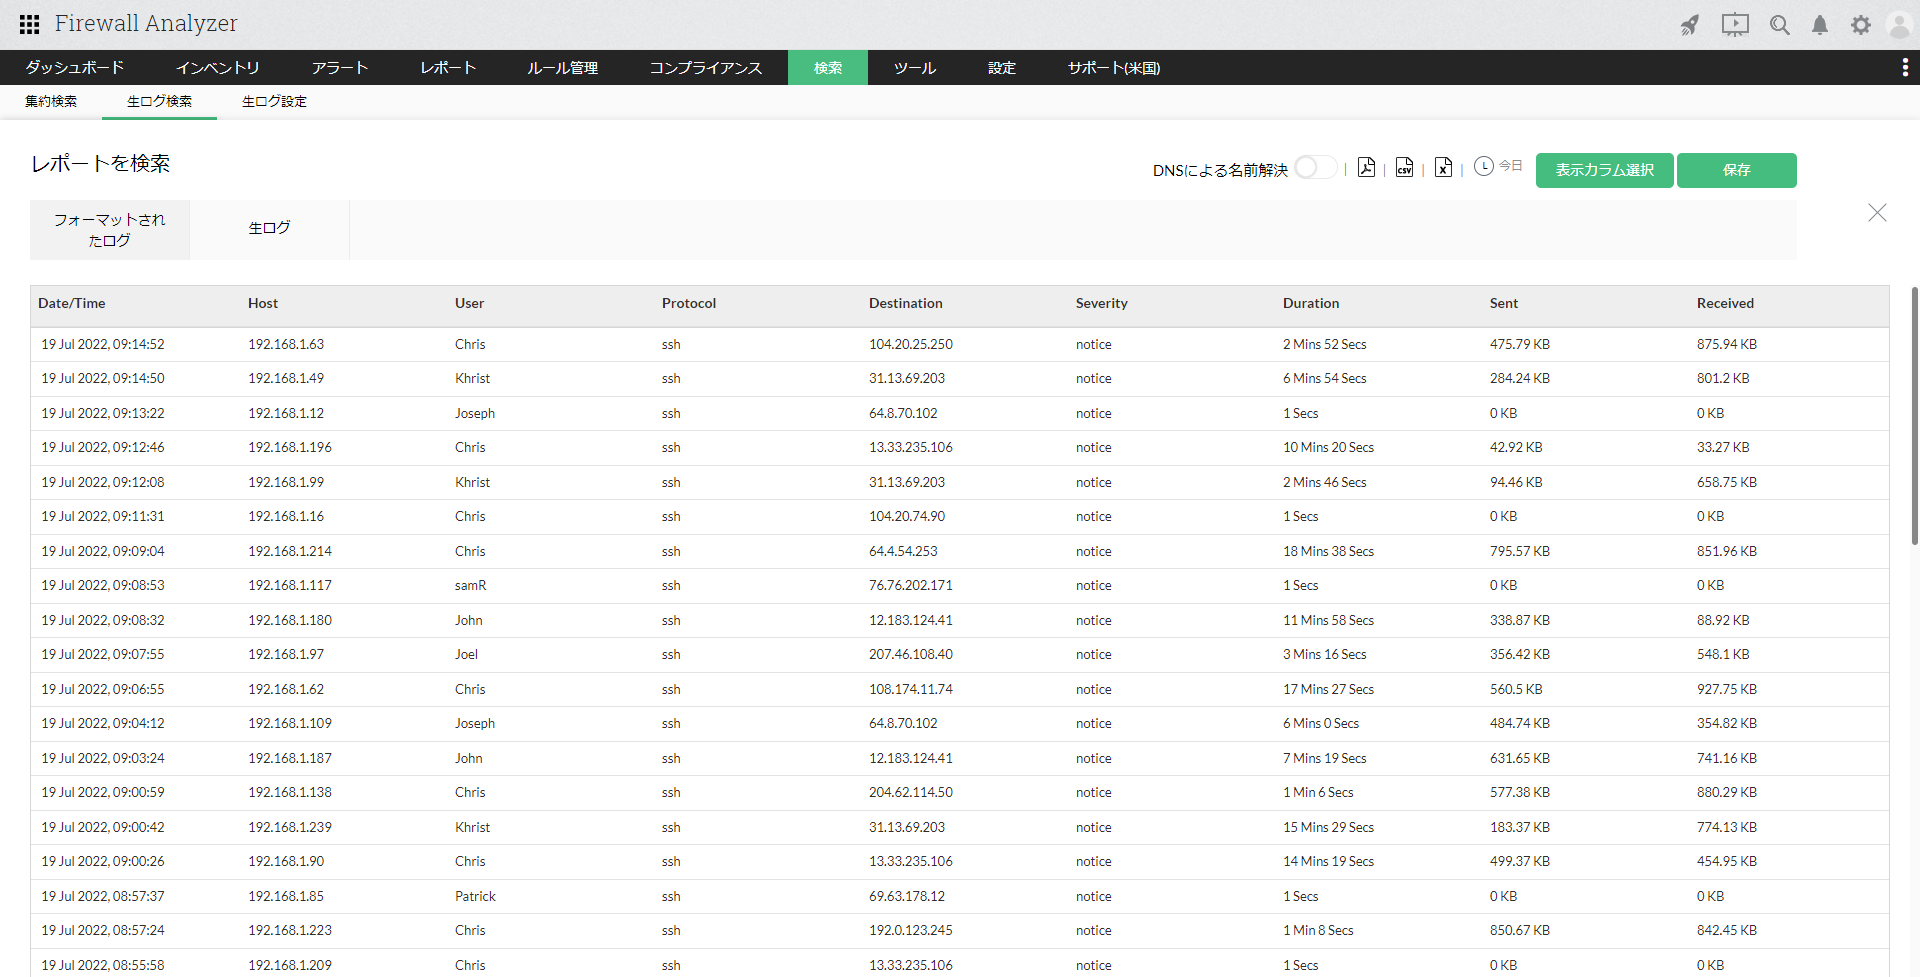Open the 今日 time range selector
The image size is (1920, 977).
(x=1498, y=166)
